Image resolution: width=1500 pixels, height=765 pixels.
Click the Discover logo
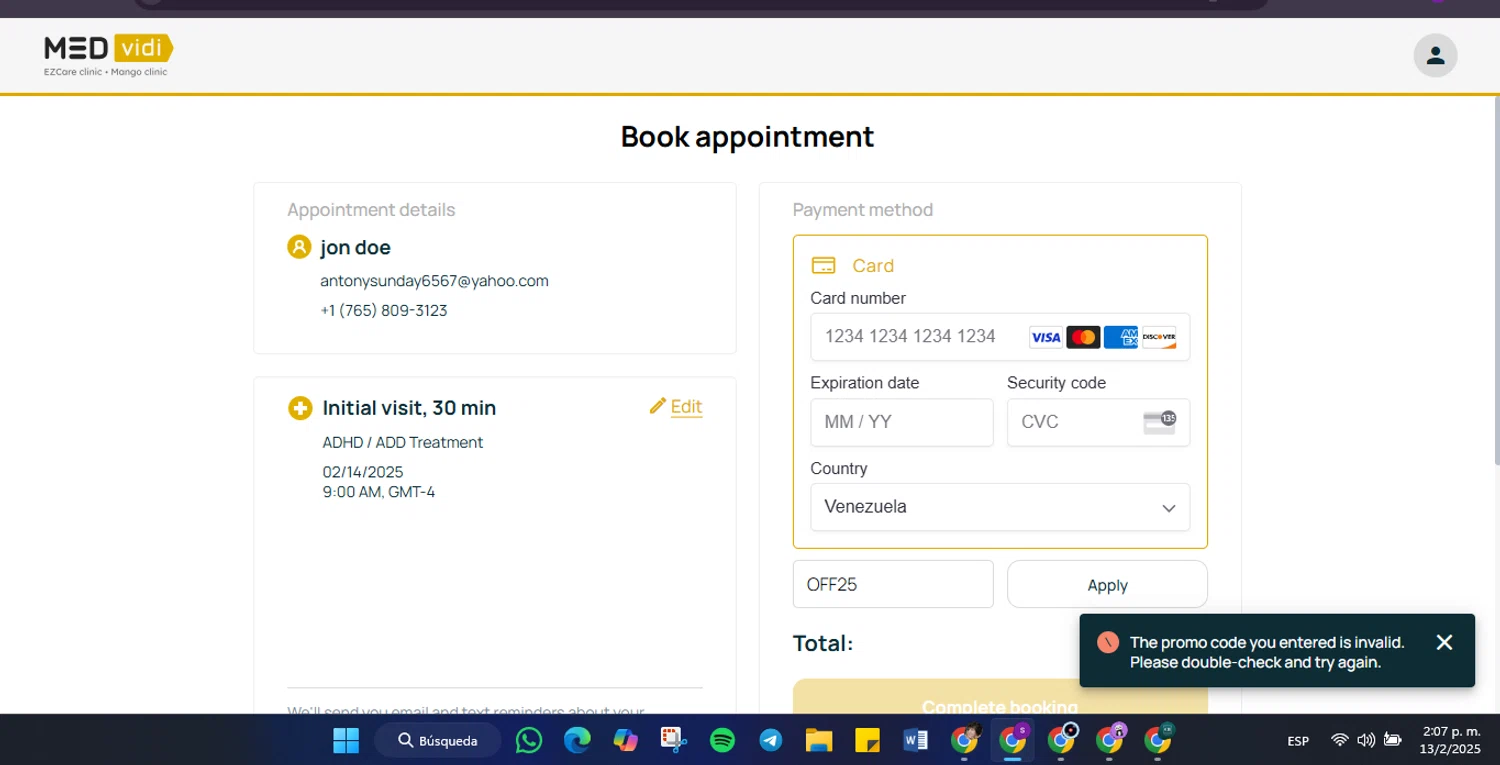(x=1159, y=337)
